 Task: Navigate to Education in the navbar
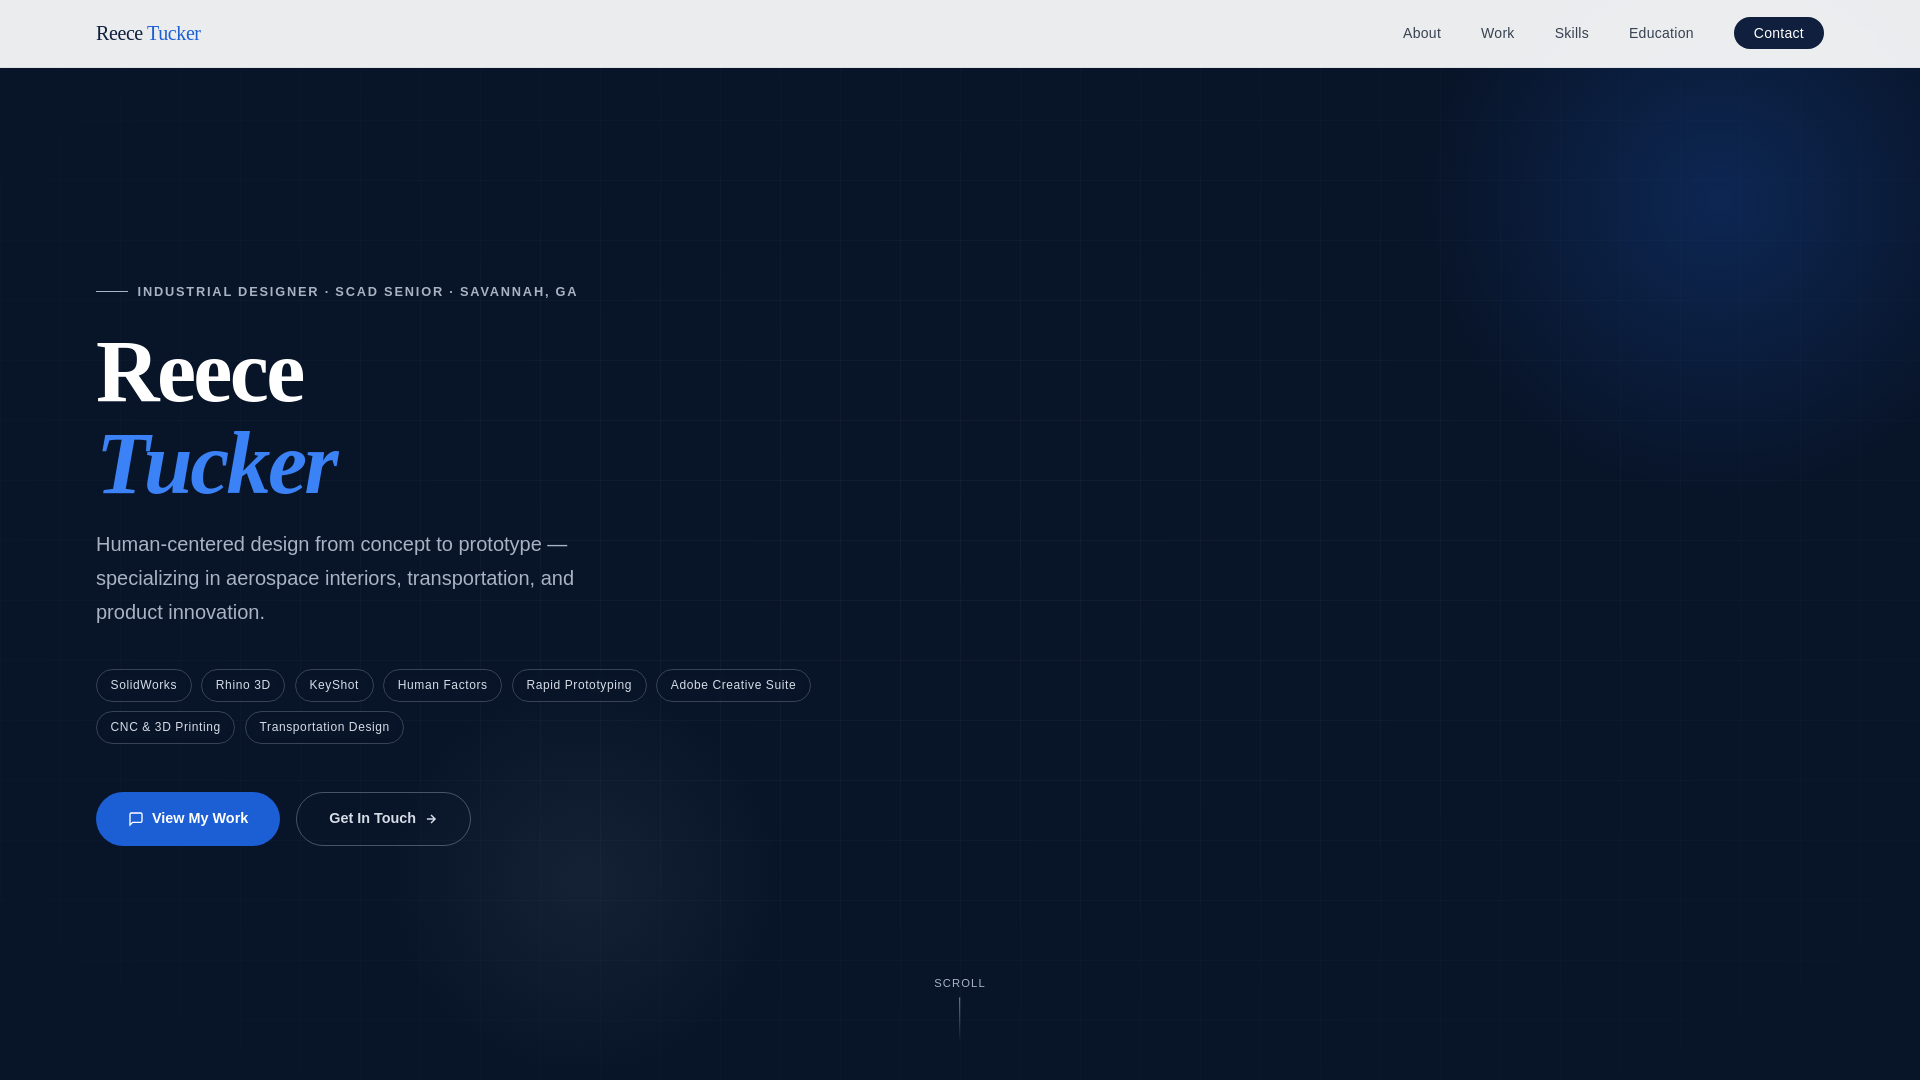tap(1660, 33)
